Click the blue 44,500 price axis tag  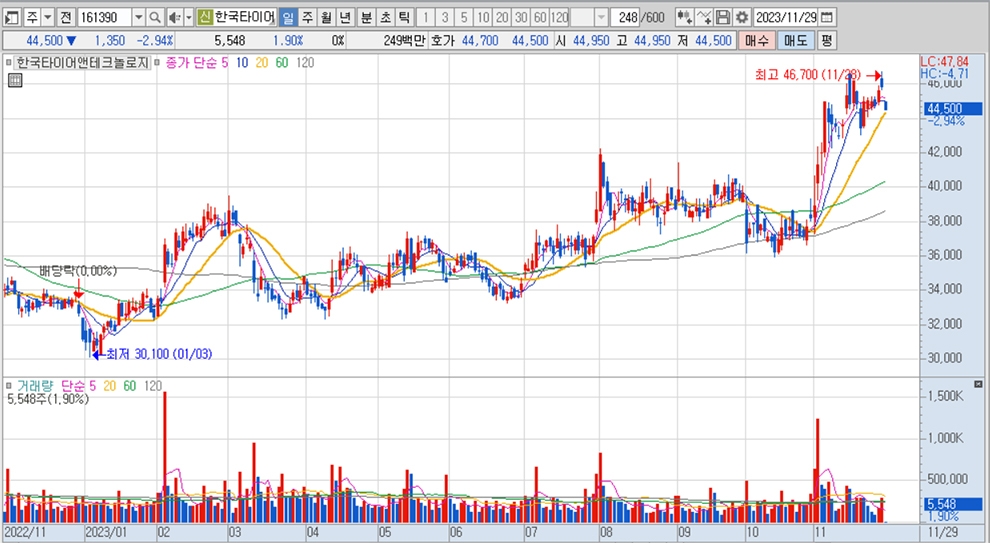953,109
